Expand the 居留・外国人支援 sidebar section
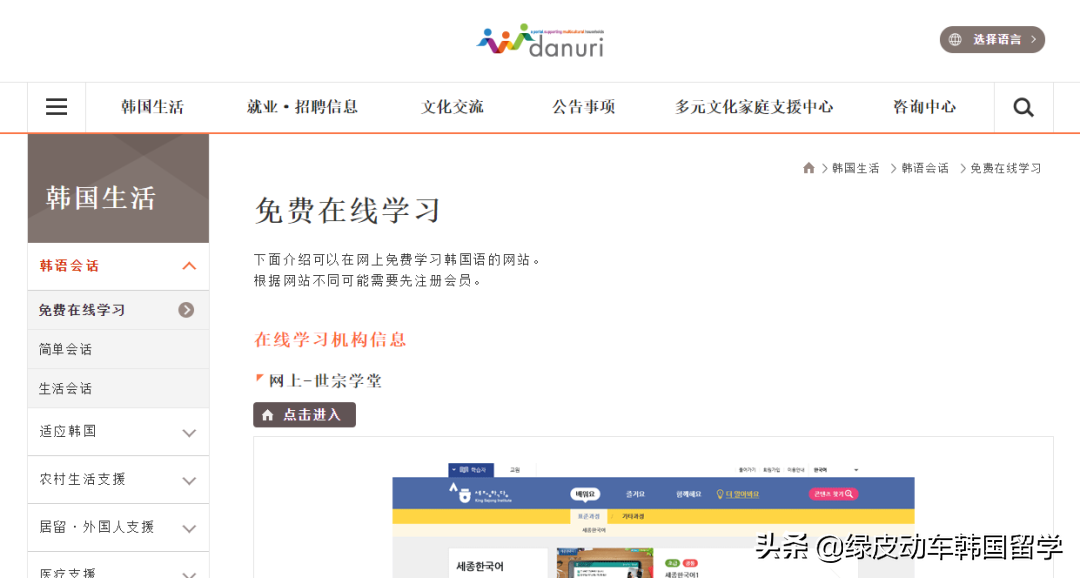Image resolution: width=1080 pixels, height=578 pixels. click(189, 528)
